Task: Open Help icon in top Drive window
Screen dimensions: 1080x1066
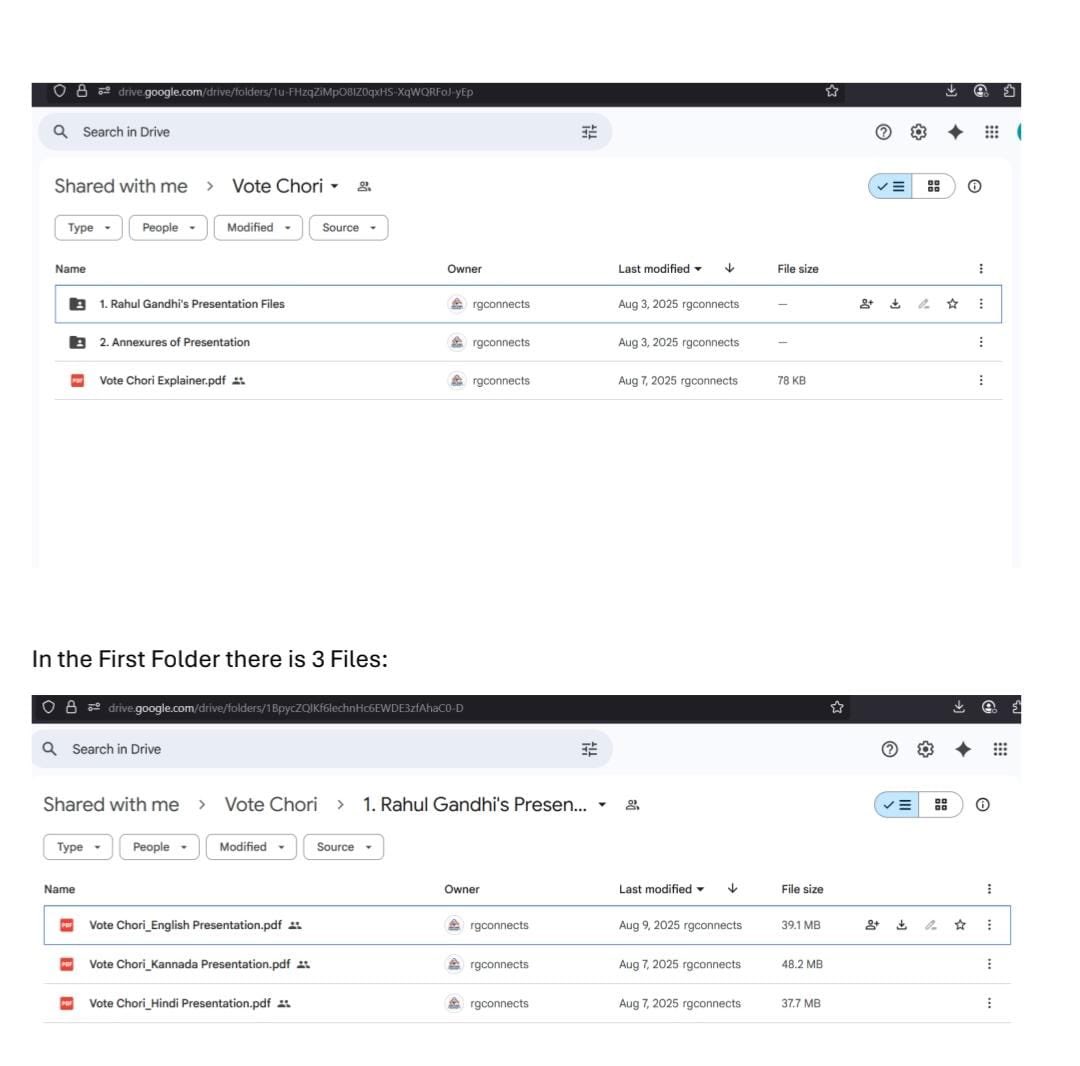Action: (x=883, y=132)
